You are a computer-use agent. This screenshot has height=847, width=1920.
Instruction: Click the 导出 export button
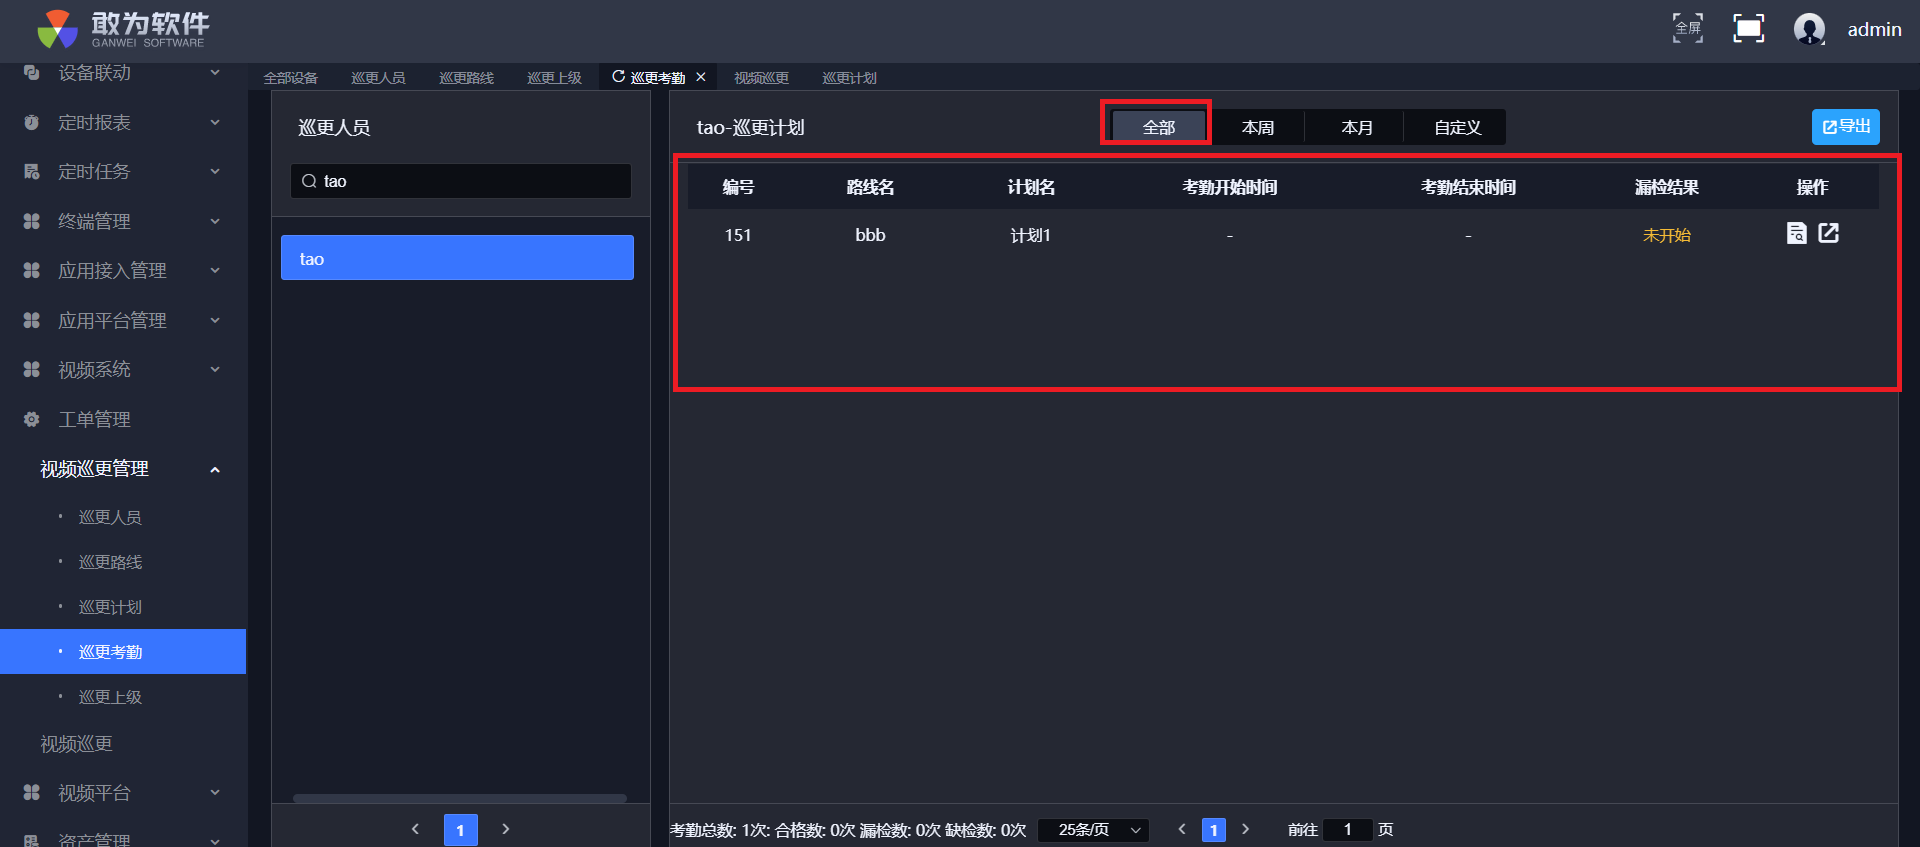tap(1846, 127)
